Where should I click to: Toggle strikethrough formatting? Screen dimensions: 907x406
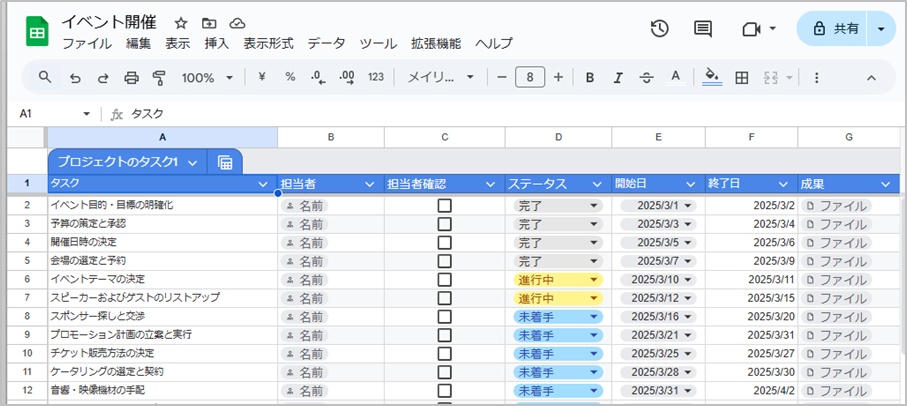(x=647, y=77)
